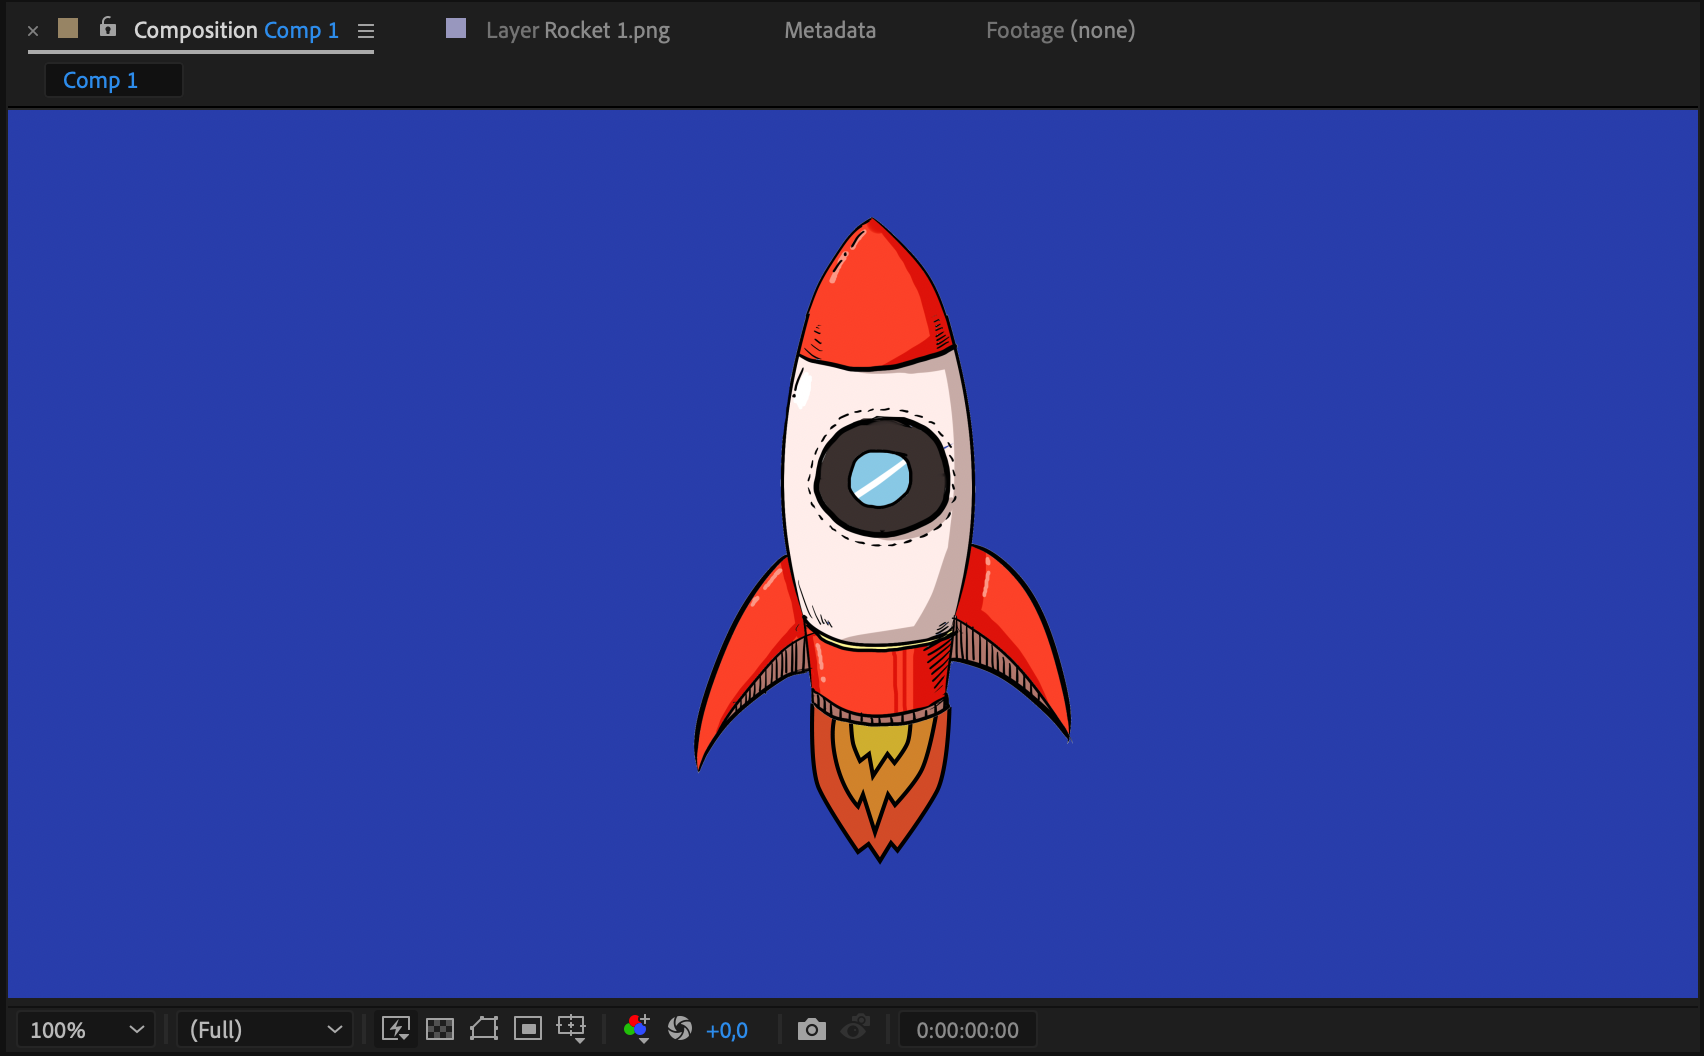This screenshot has height=1056, width=1704.
Task: Click the Show Snapshot icon
Action: click(x=856, y=1029)
